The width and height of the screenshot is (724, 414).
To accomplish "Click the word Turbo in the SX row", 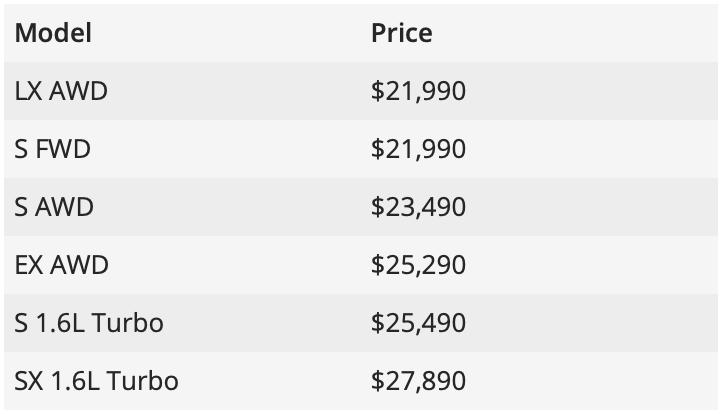I will (x=144, y=382).
